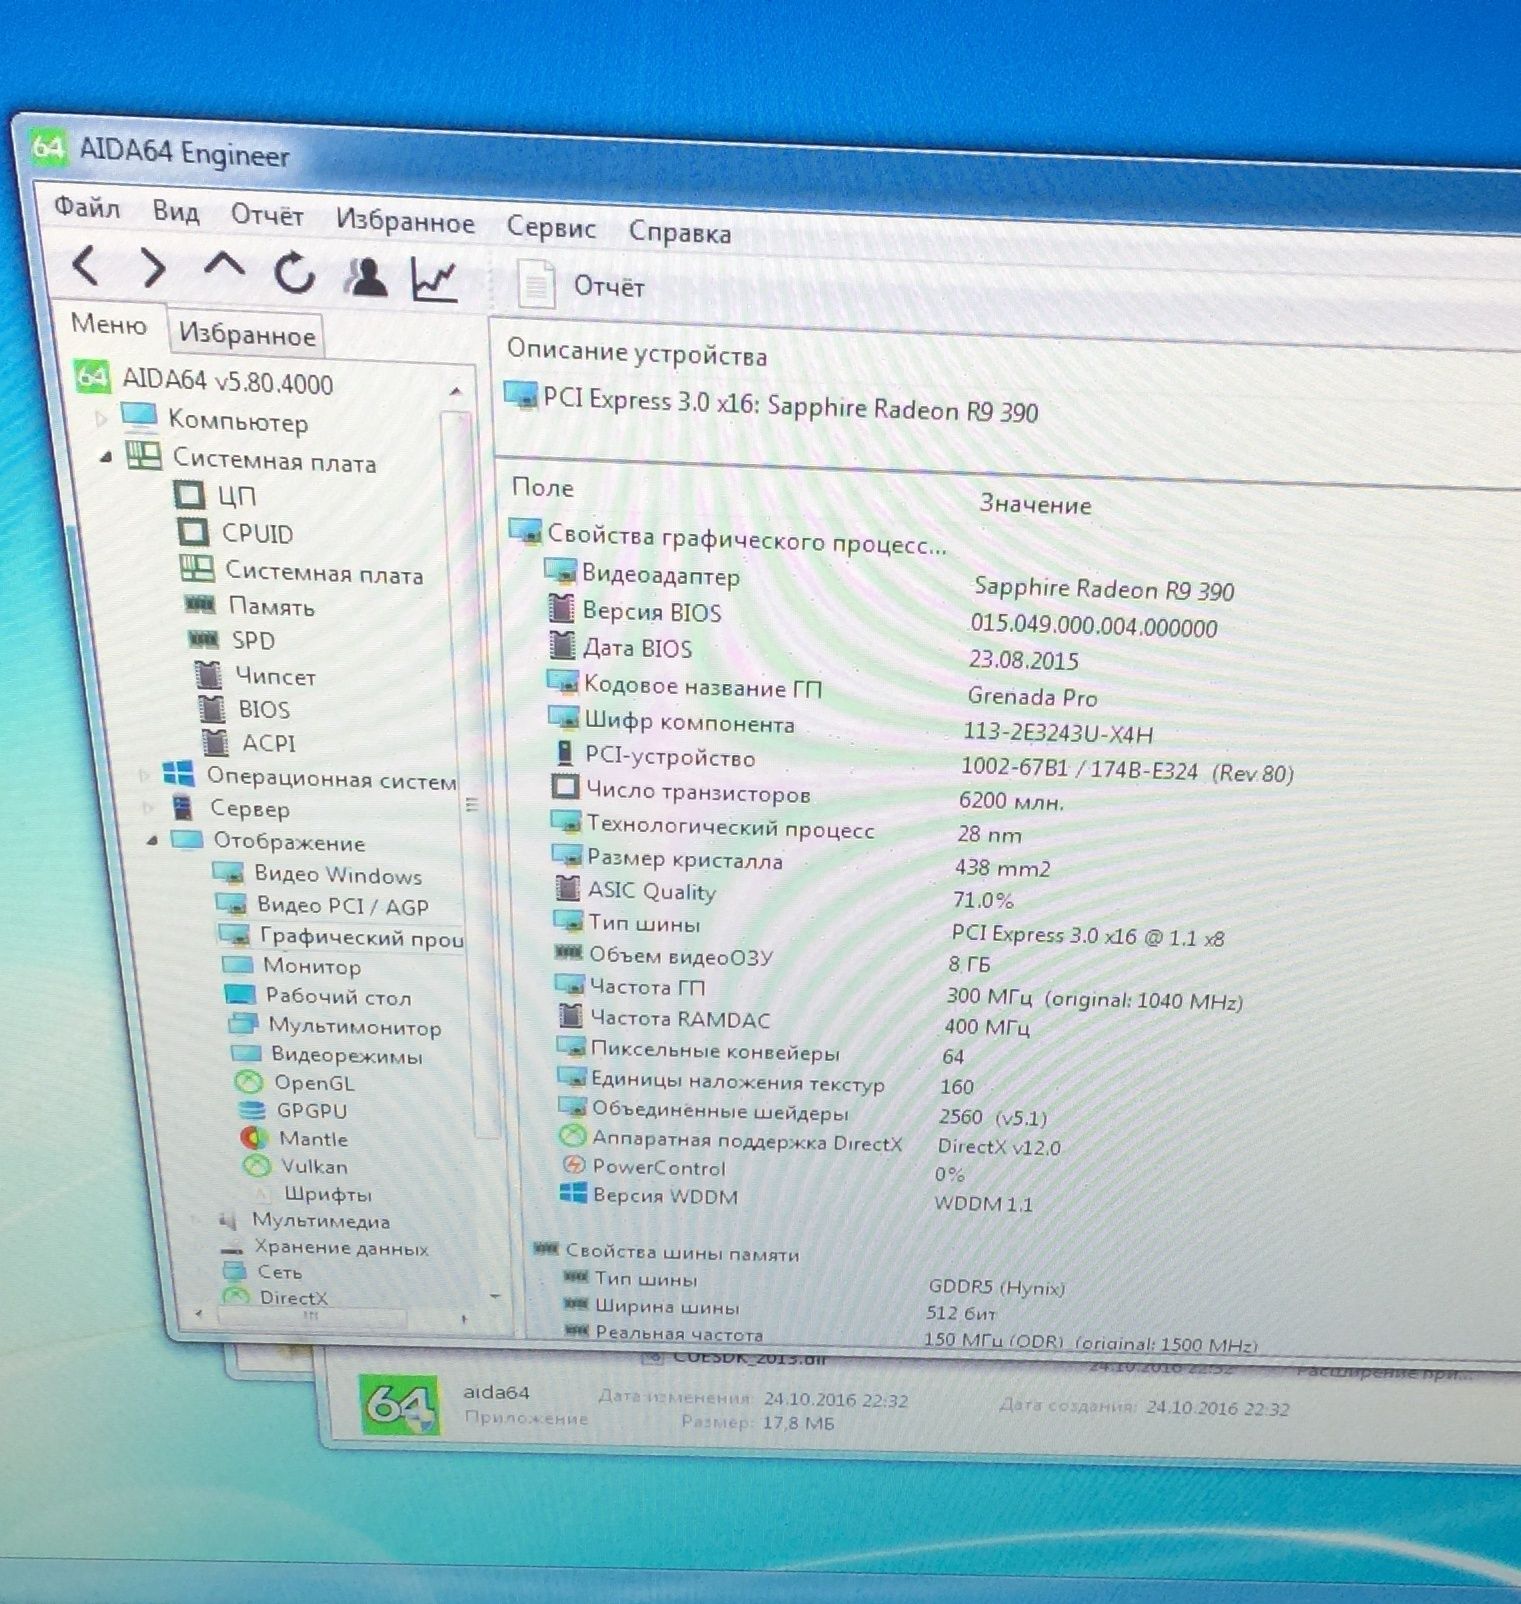Select the Объем видеоОЗУ row
The height and width of the screenshot is (1604, 1521).
click(x=773, y=959)
